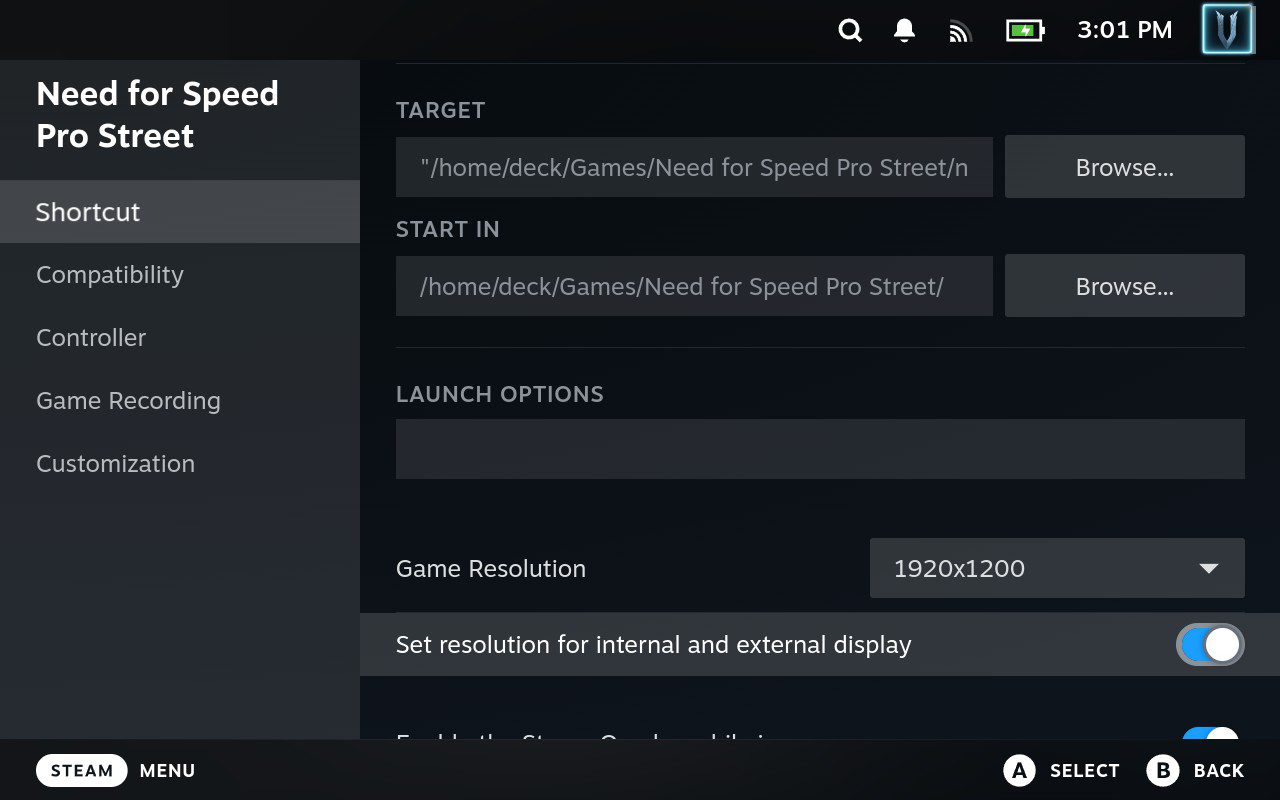
Task: Select the Shortcut section
Action: point(87,211)
